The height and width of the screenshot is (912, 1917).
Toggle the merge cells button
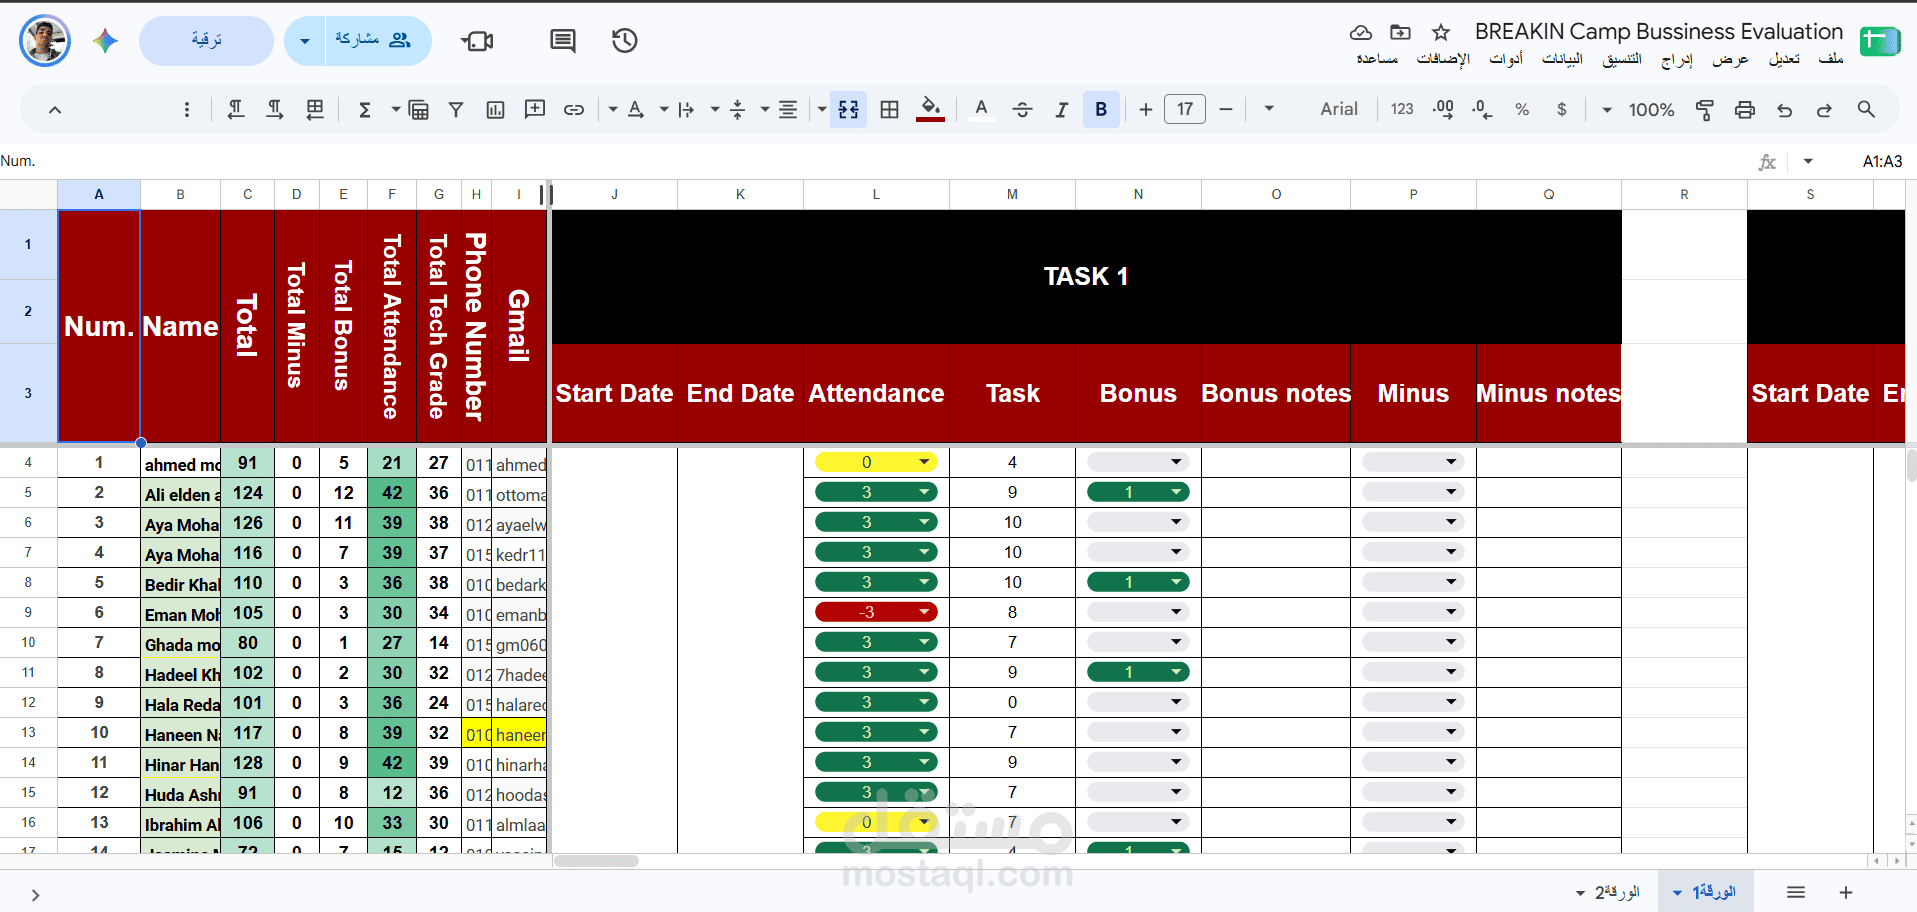[x=848, y=110]
